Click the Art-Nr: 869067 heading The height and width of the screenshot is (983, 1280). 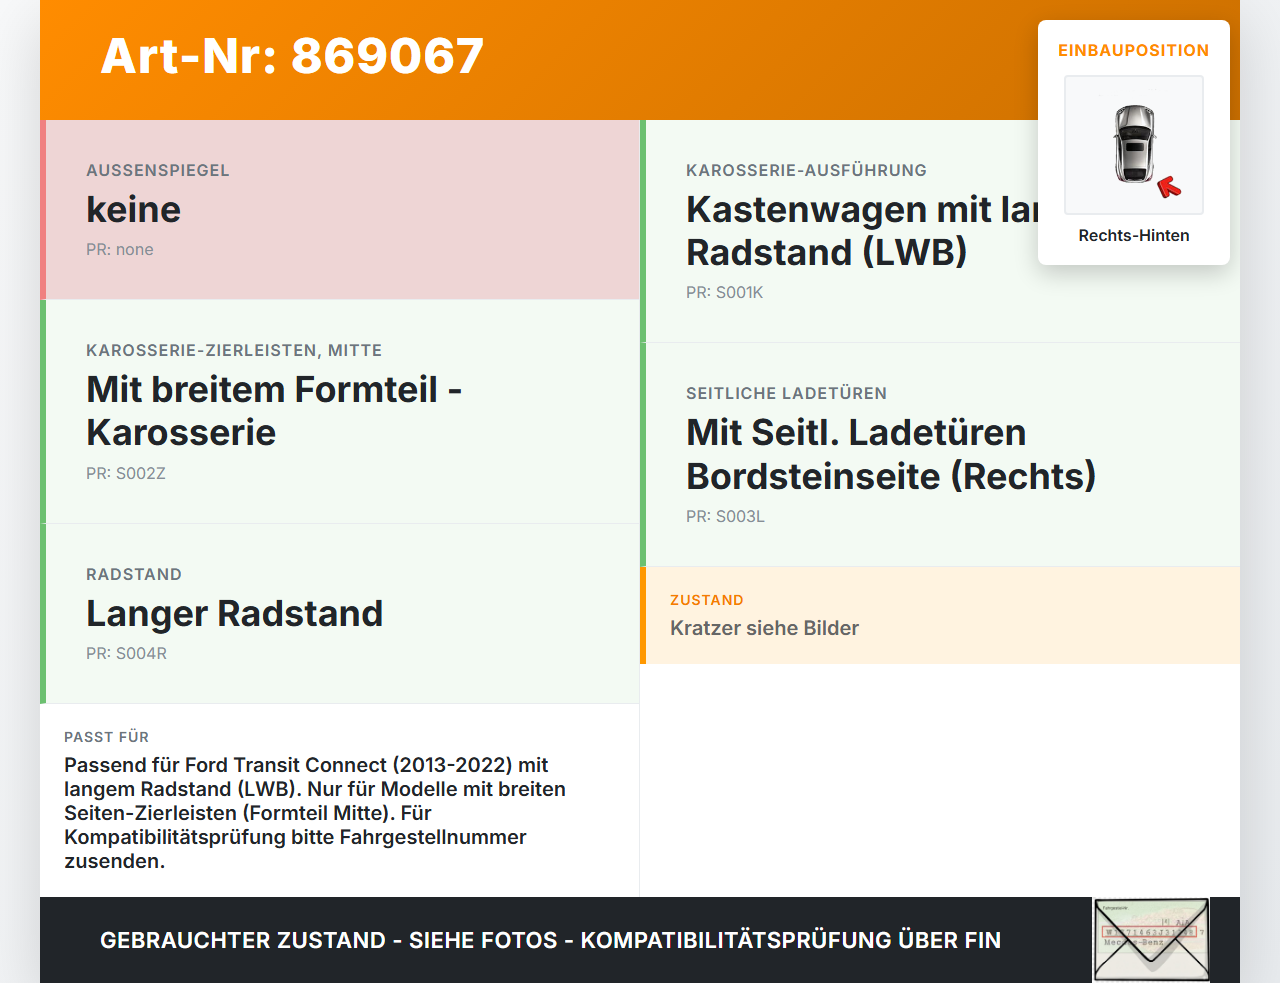click(x=292, y=56)
